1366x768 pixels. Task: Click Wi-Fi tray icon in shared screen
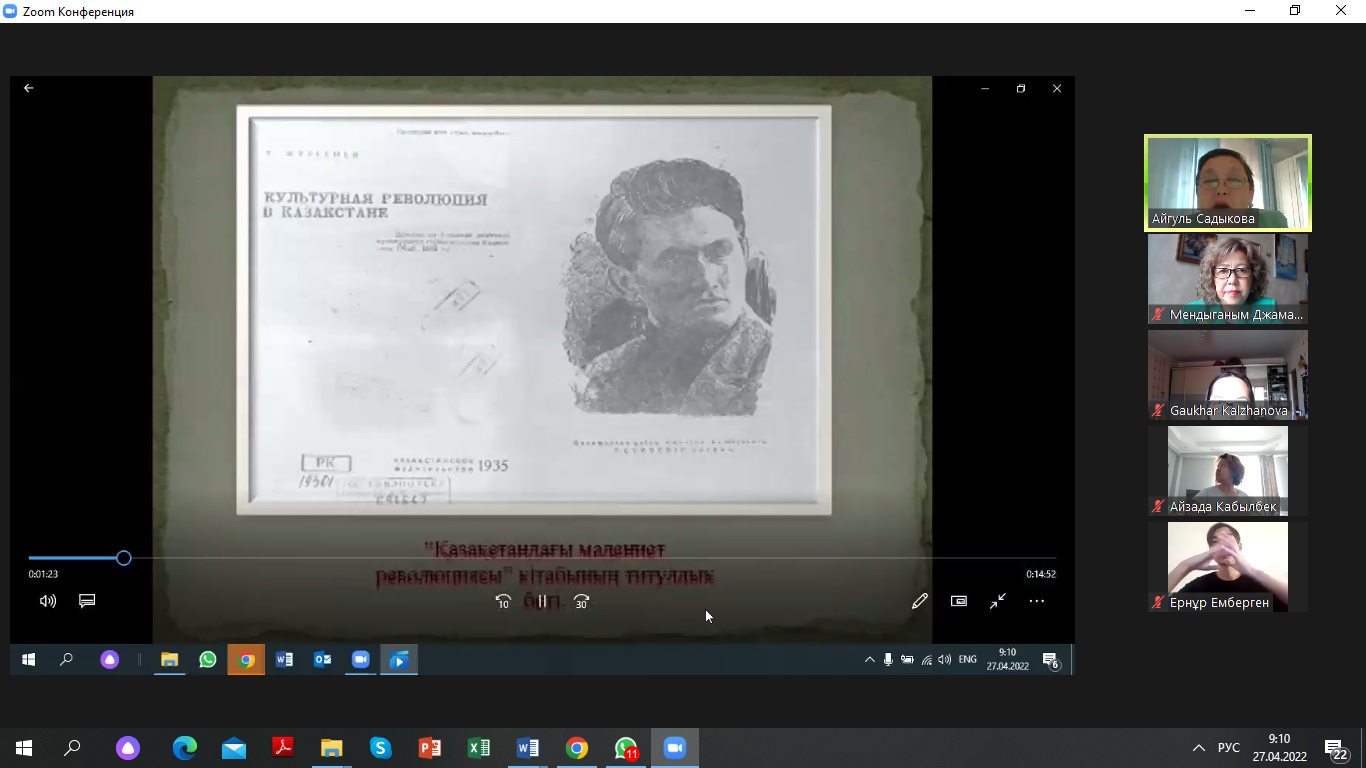[927, 660]
